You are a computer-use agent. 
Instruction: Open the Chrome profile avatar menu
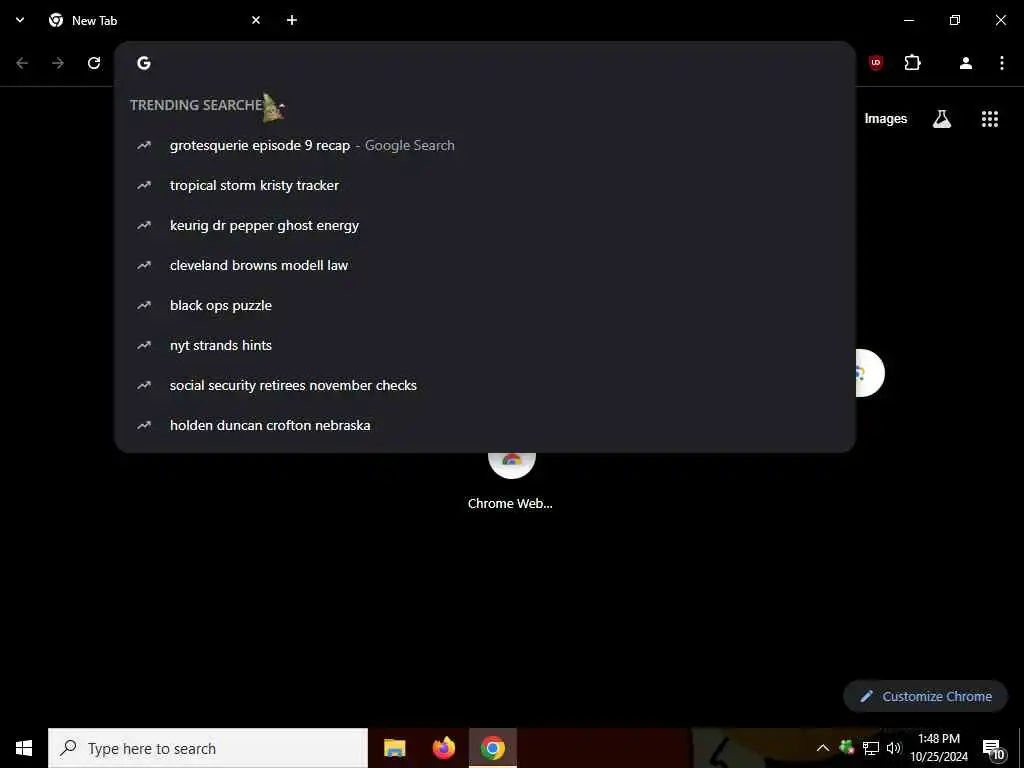click(x=965, y=63)
